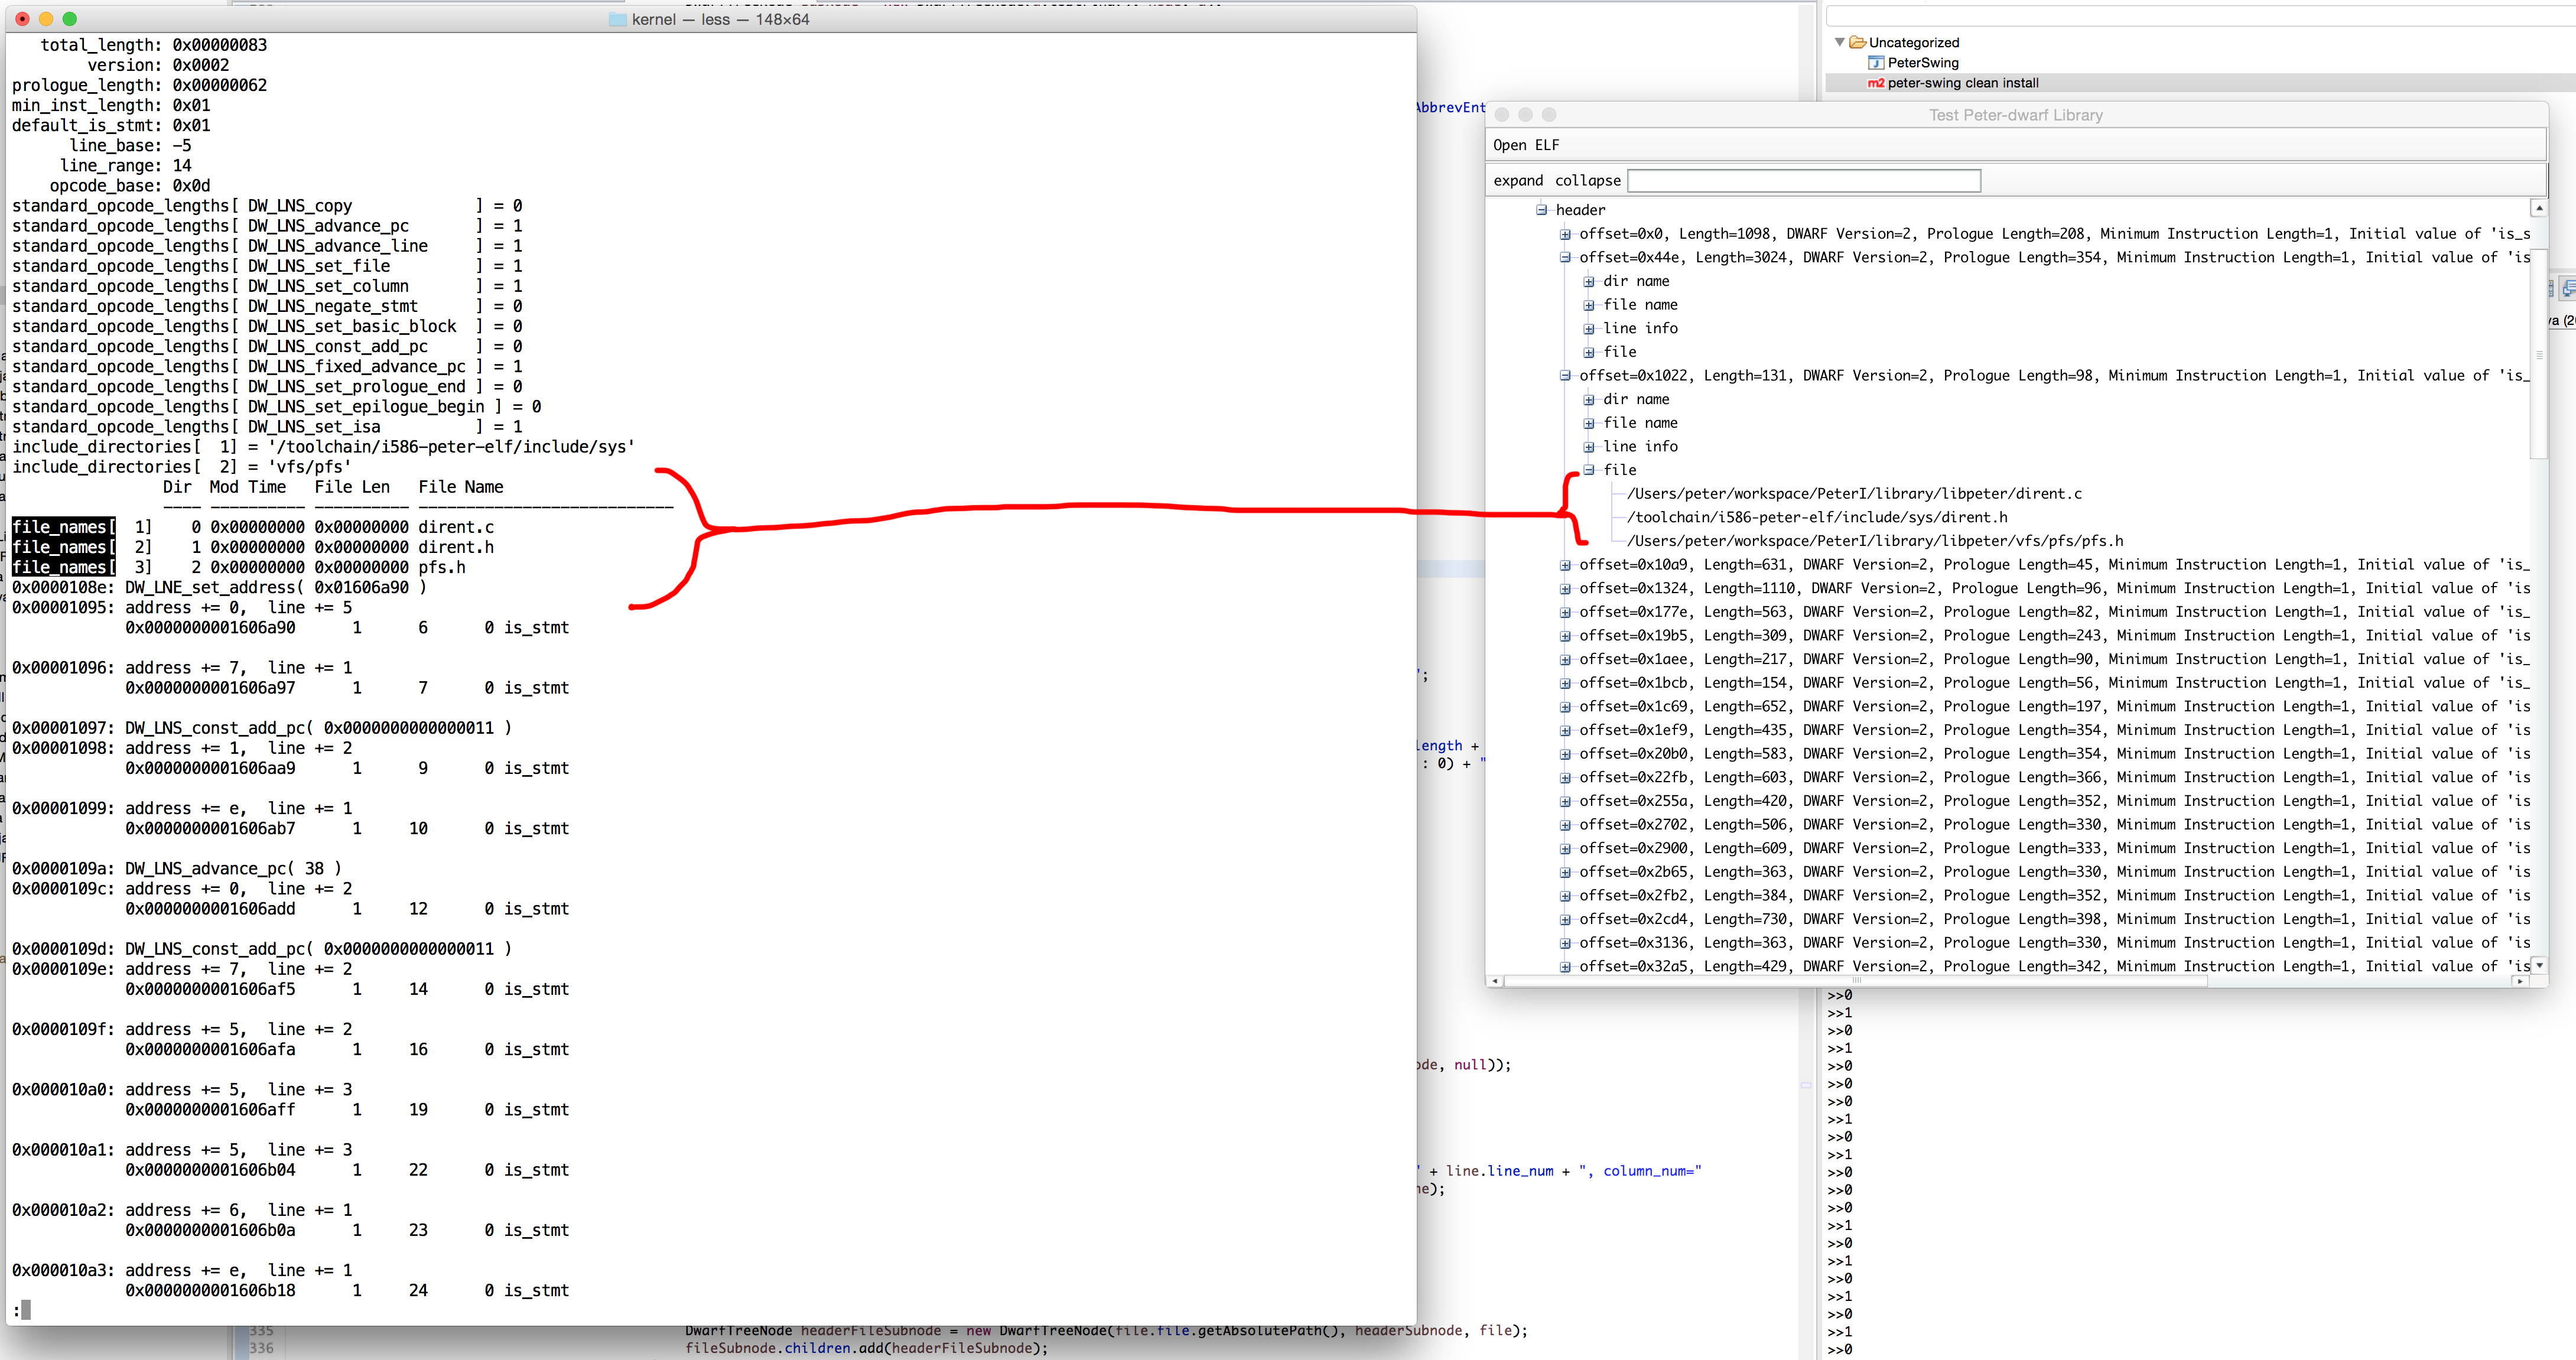Expand the offset=0x177e Length=563 node
The height and width of the screenshot is (1360, 2576).
pyautogui.click(x=1565, y=612)
